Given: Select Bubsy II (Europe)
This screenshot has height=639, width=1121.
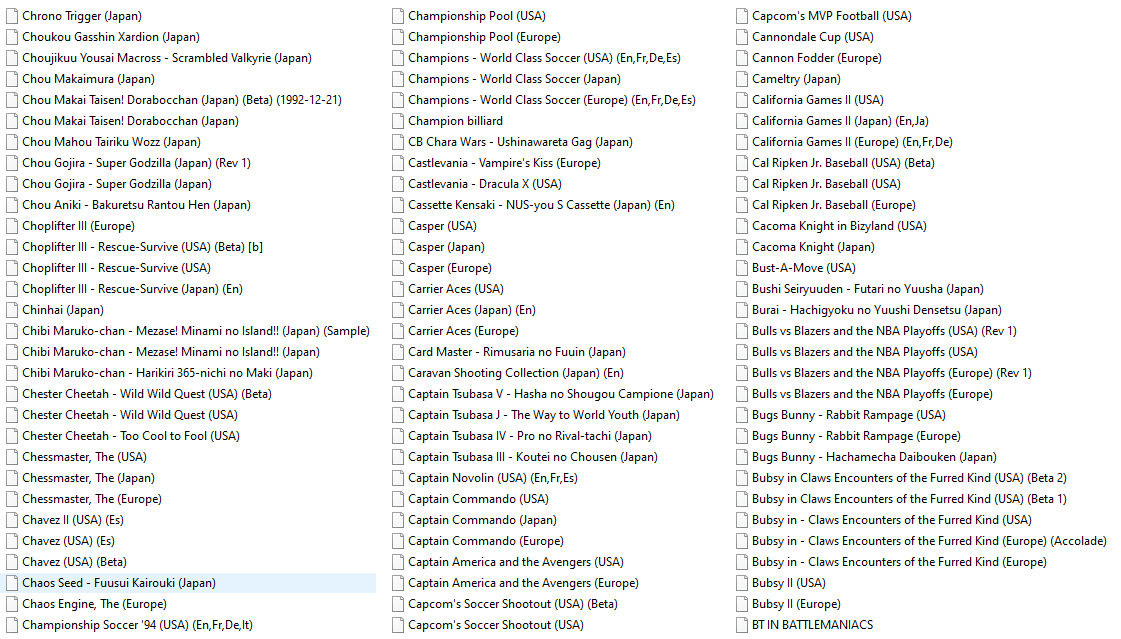Looking at the screenshot, I should point(796,604).
